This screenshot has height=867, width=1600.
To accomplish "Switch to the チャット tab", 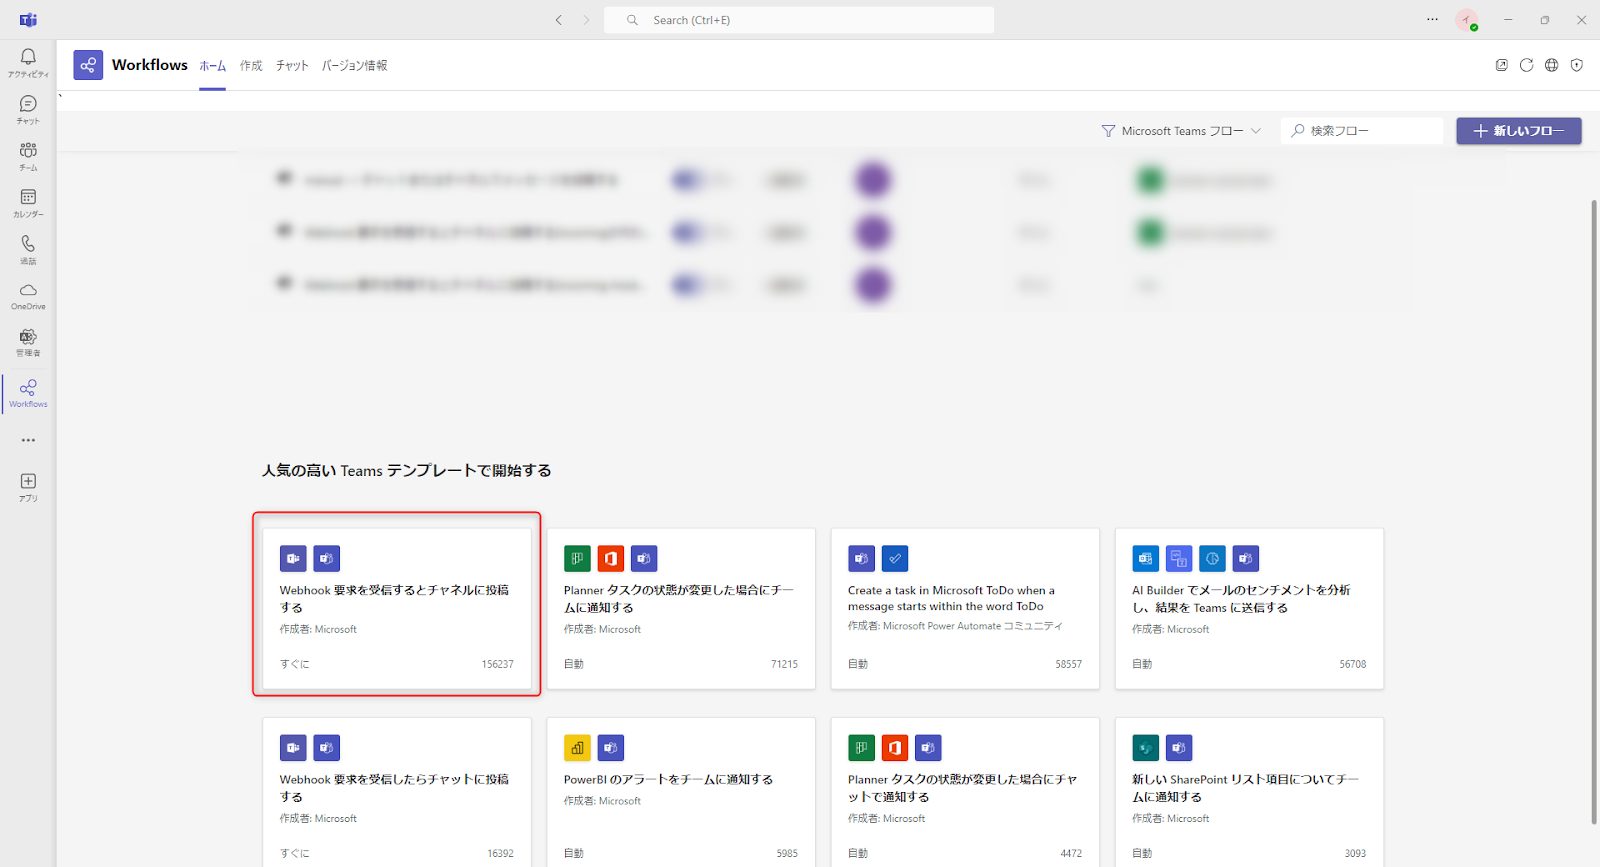I will [292, 66].
